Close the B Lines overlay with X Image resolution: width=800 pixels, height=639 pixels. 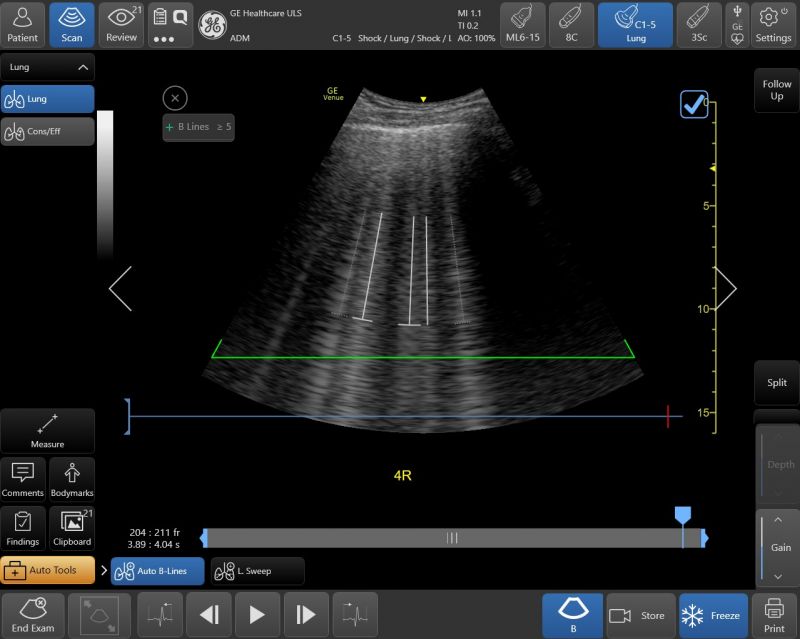pyautogui.click(x=175, y=98)
